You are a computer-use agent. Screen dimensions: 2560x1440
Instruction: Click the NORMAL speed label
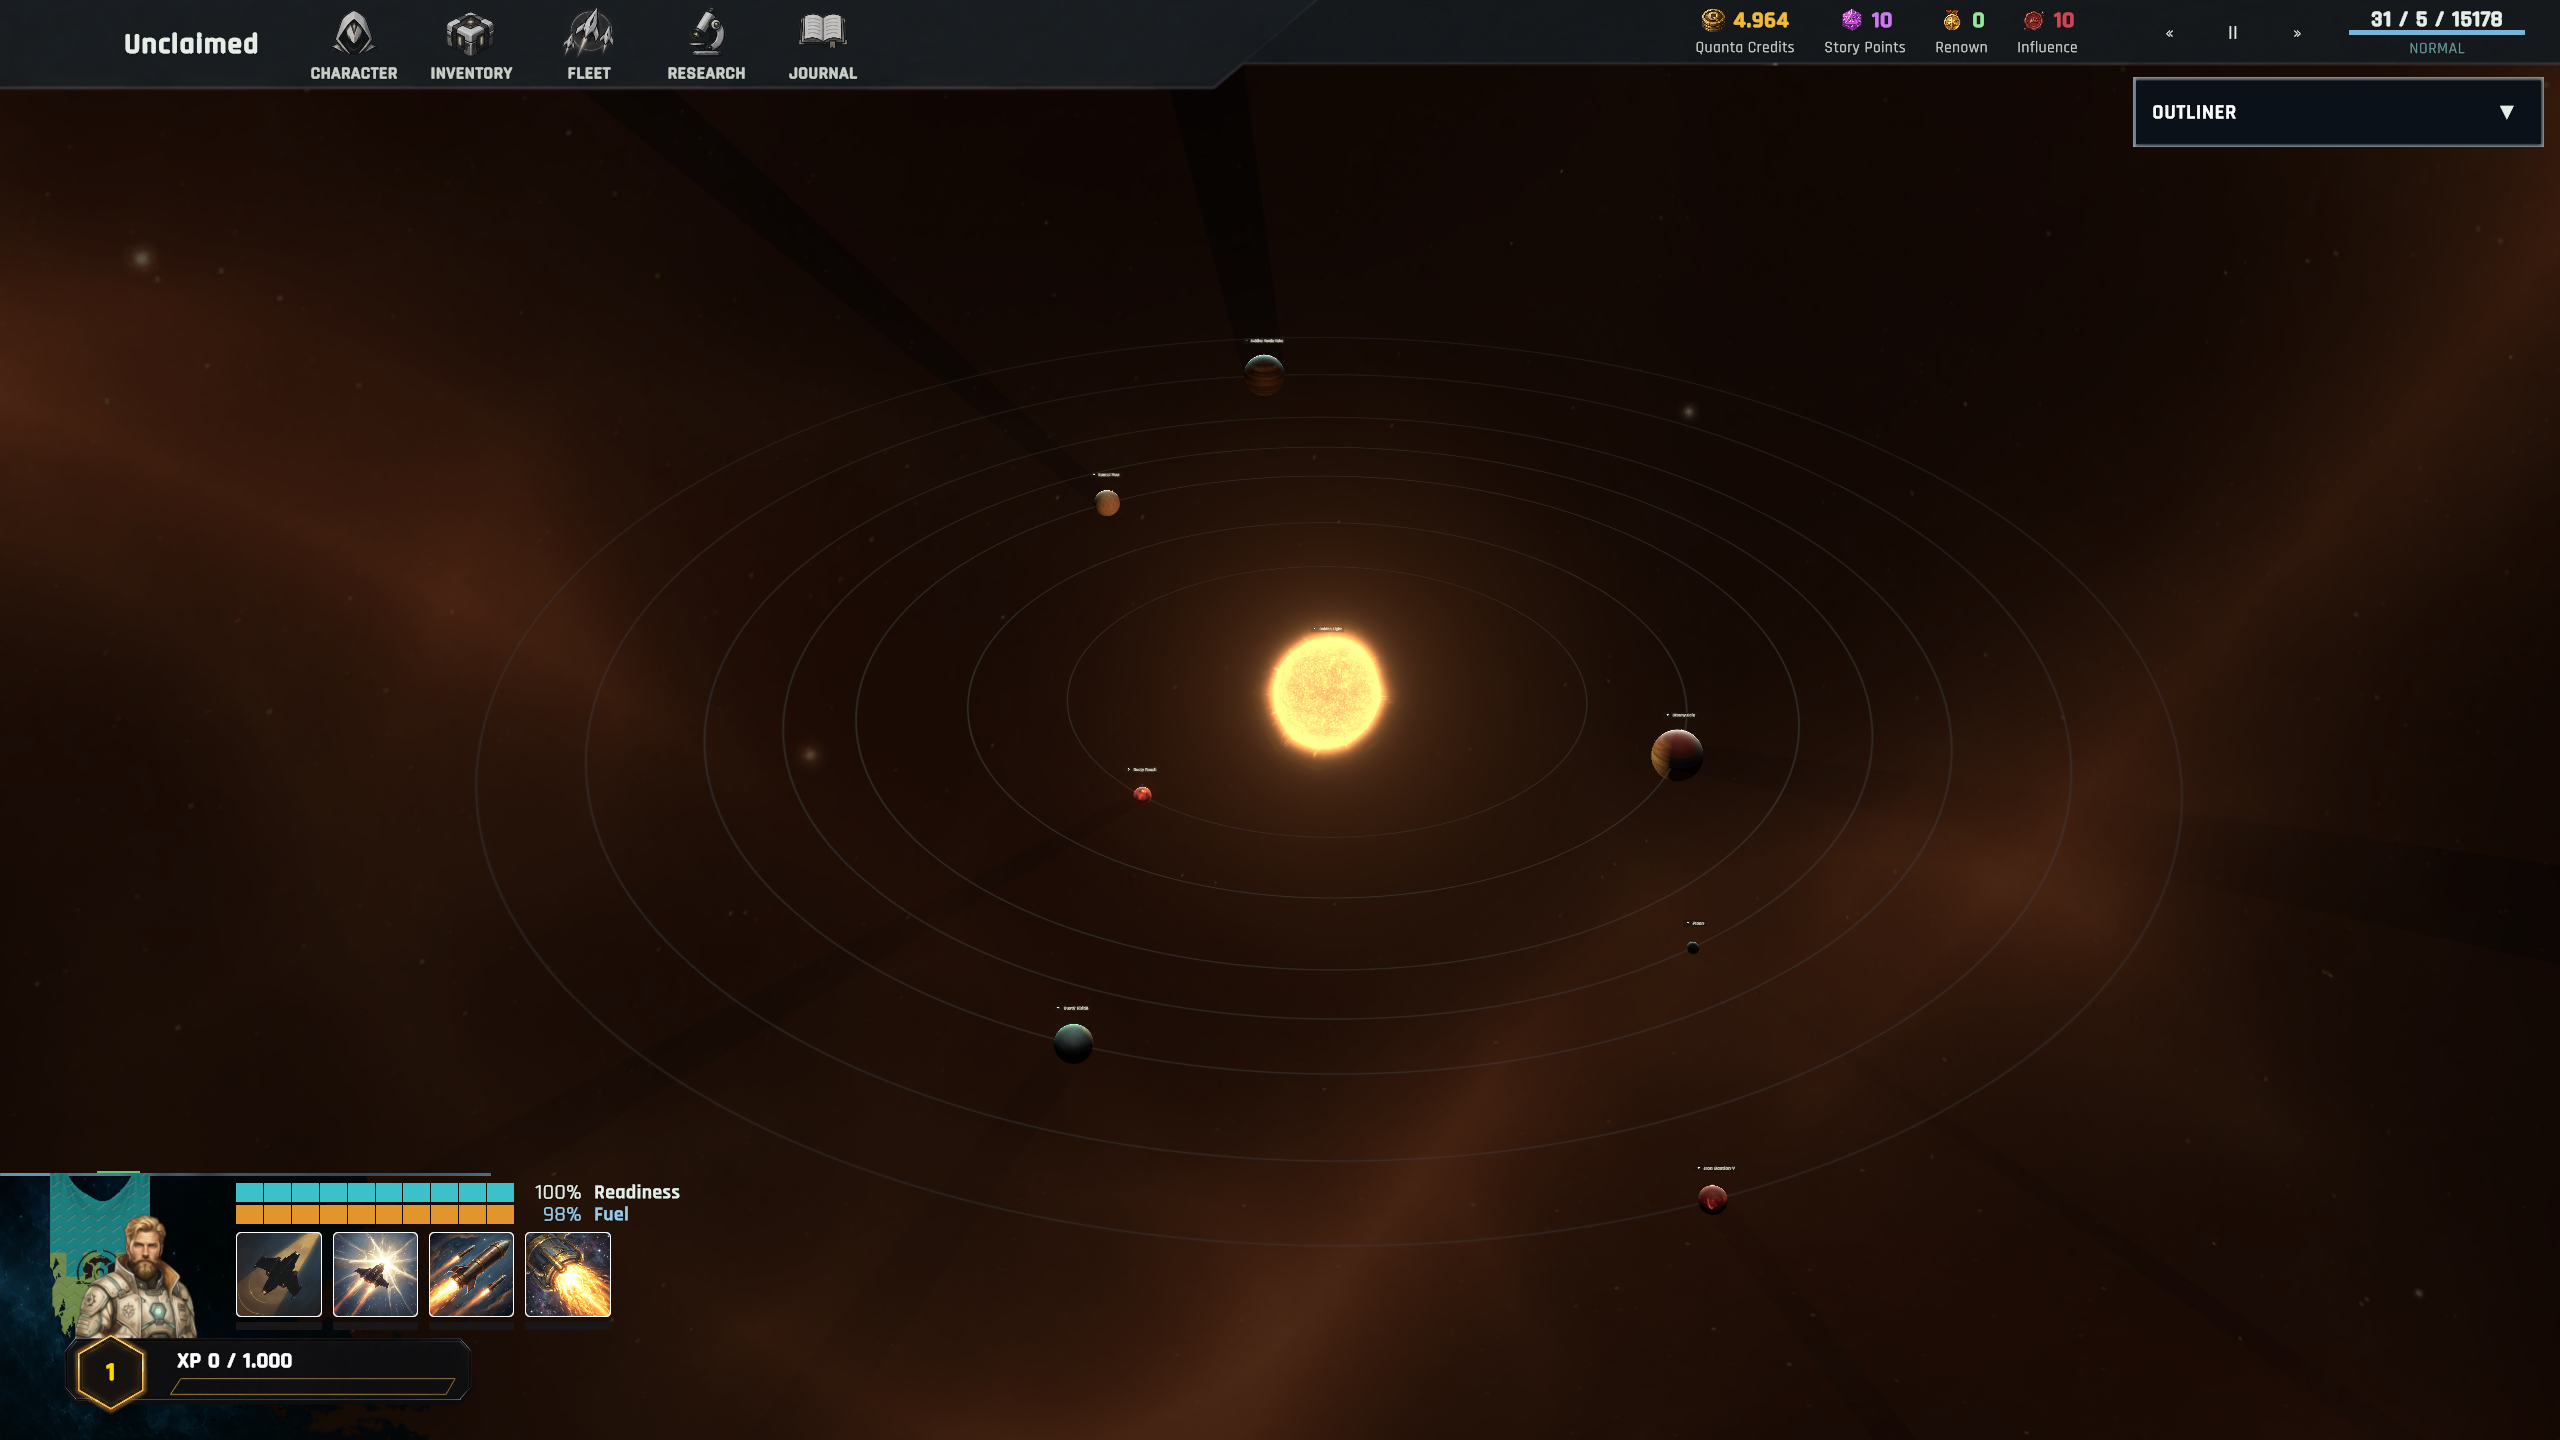tap(2436, 48)
